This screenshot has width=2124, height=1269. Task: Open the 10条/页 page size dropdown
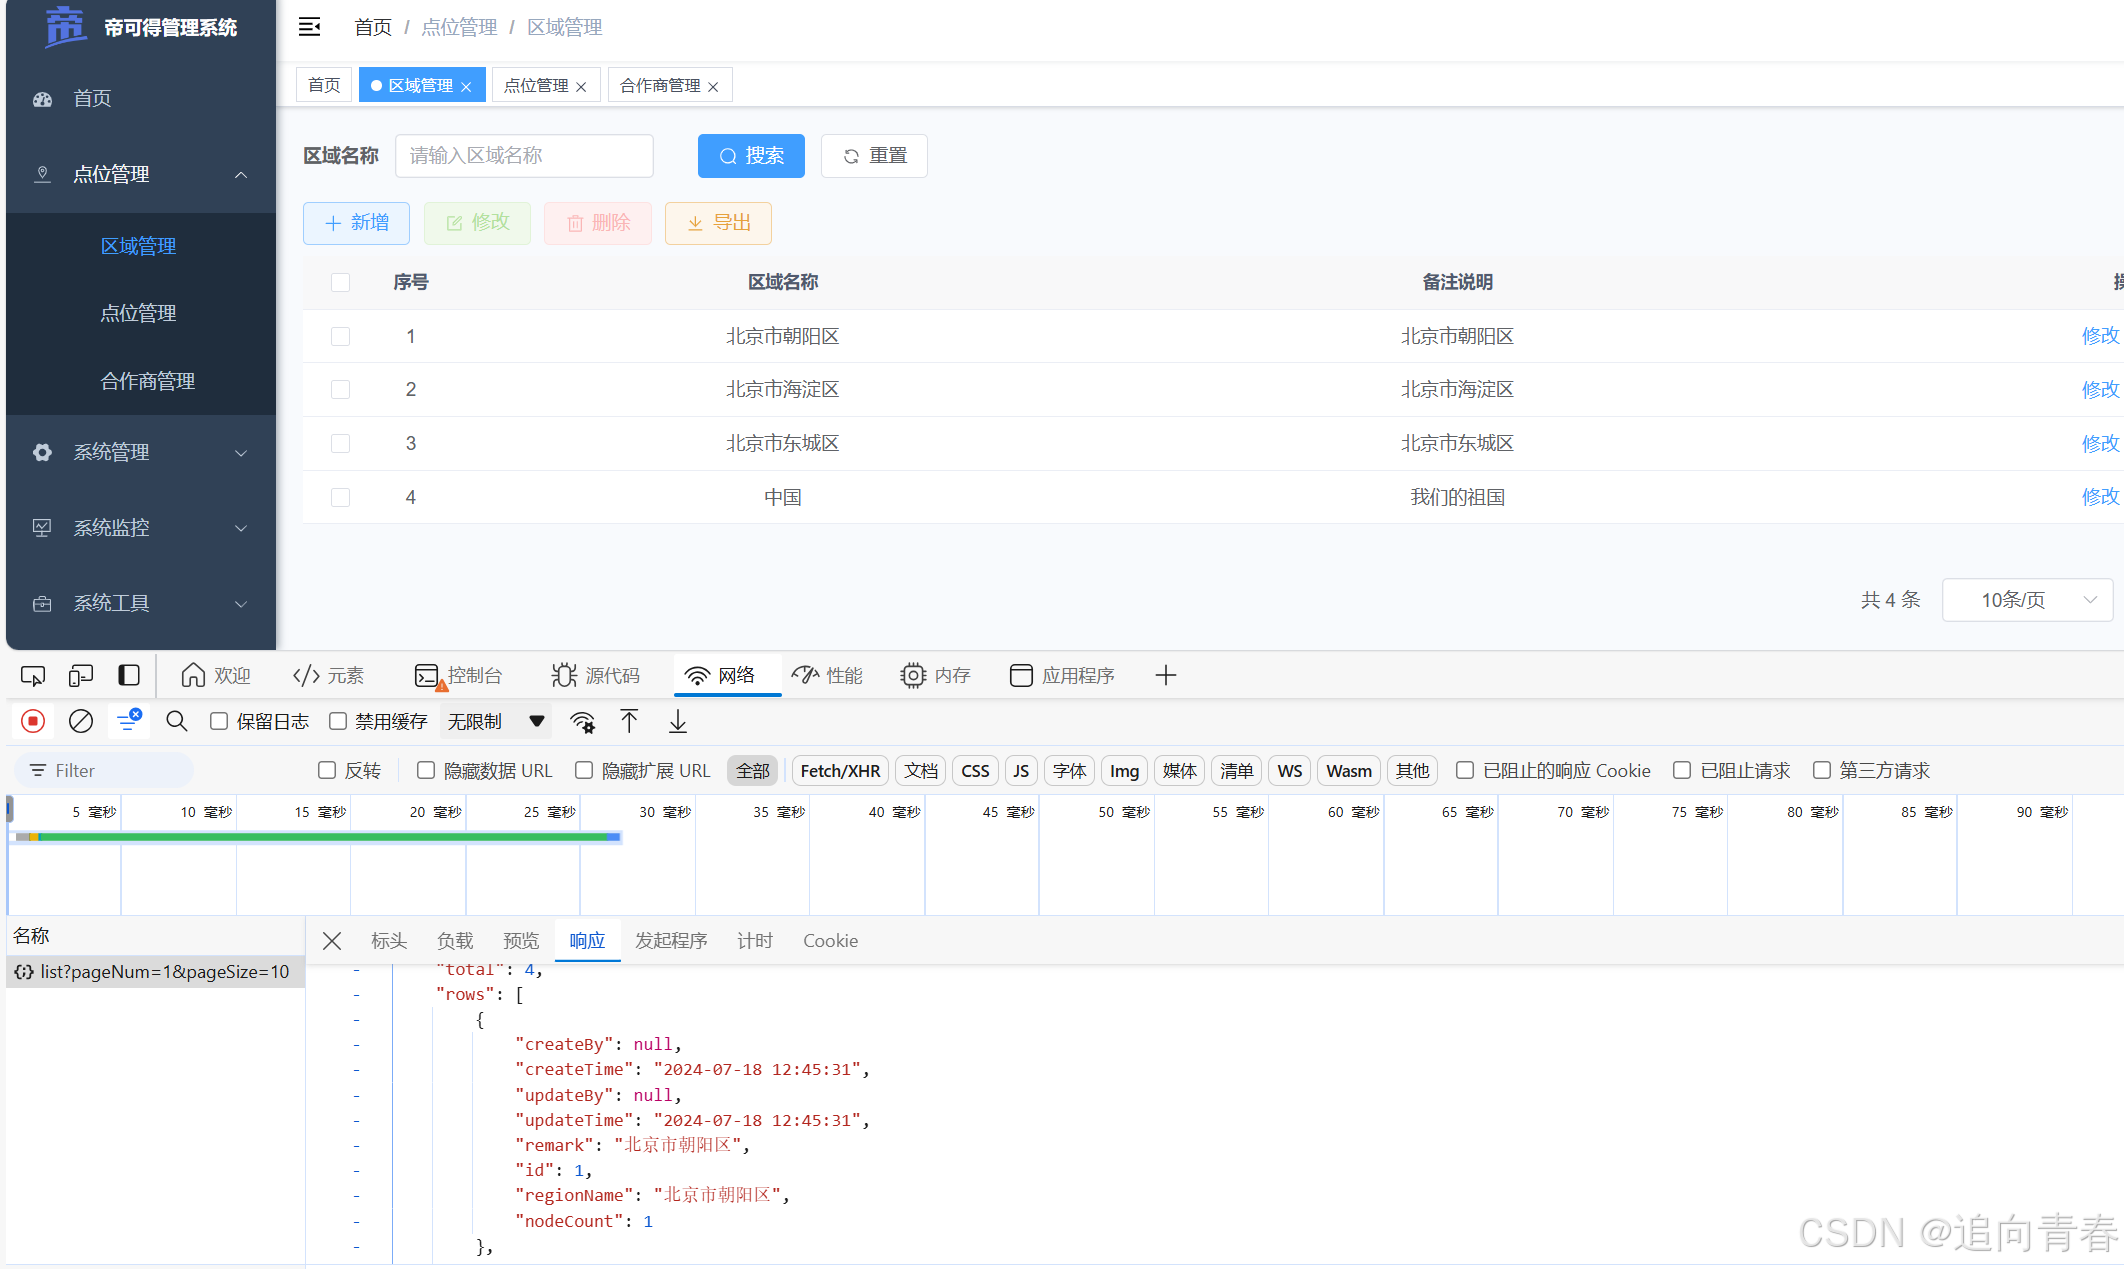[x=2027, y=600]
